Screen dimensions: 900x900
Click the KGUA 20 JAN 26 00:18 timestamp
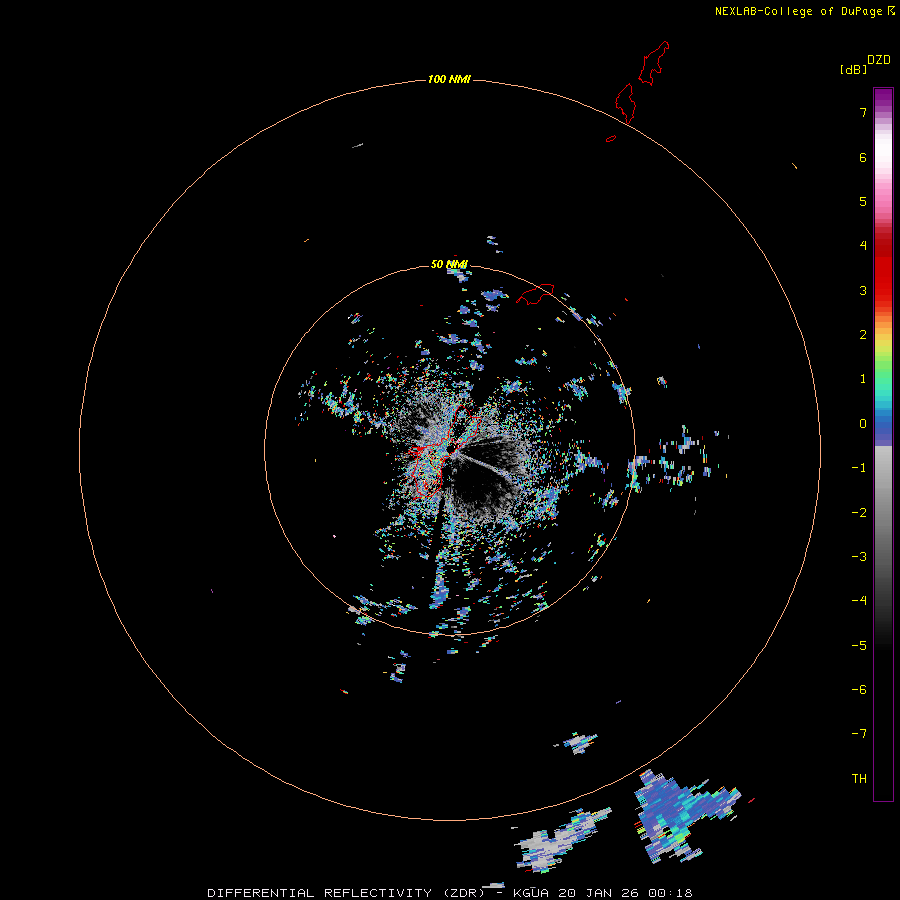[x=603, y=893]
